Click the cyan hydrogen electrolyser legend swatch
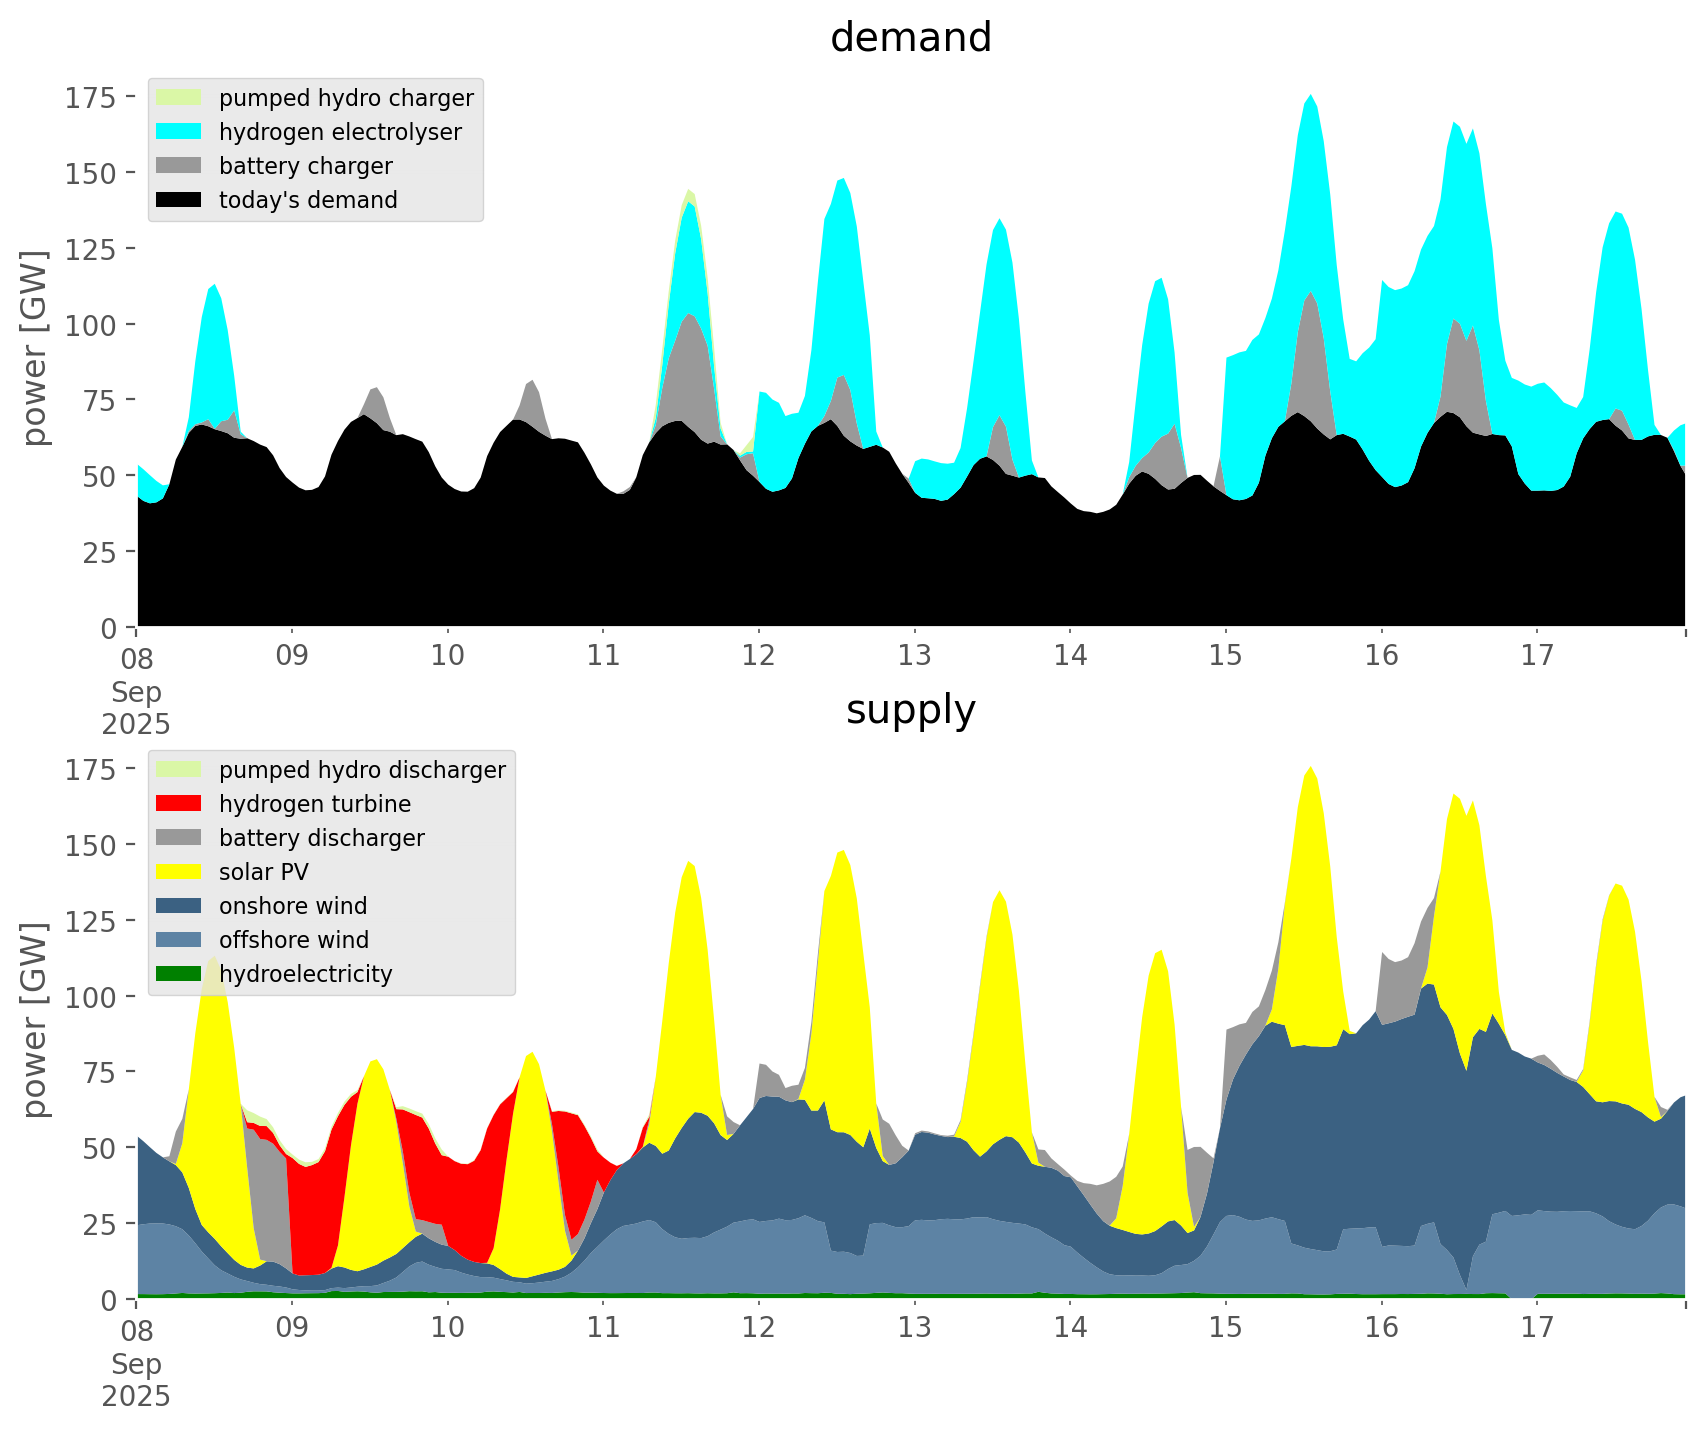This screenshot has width=1706, height=1431. click(179, 132)
